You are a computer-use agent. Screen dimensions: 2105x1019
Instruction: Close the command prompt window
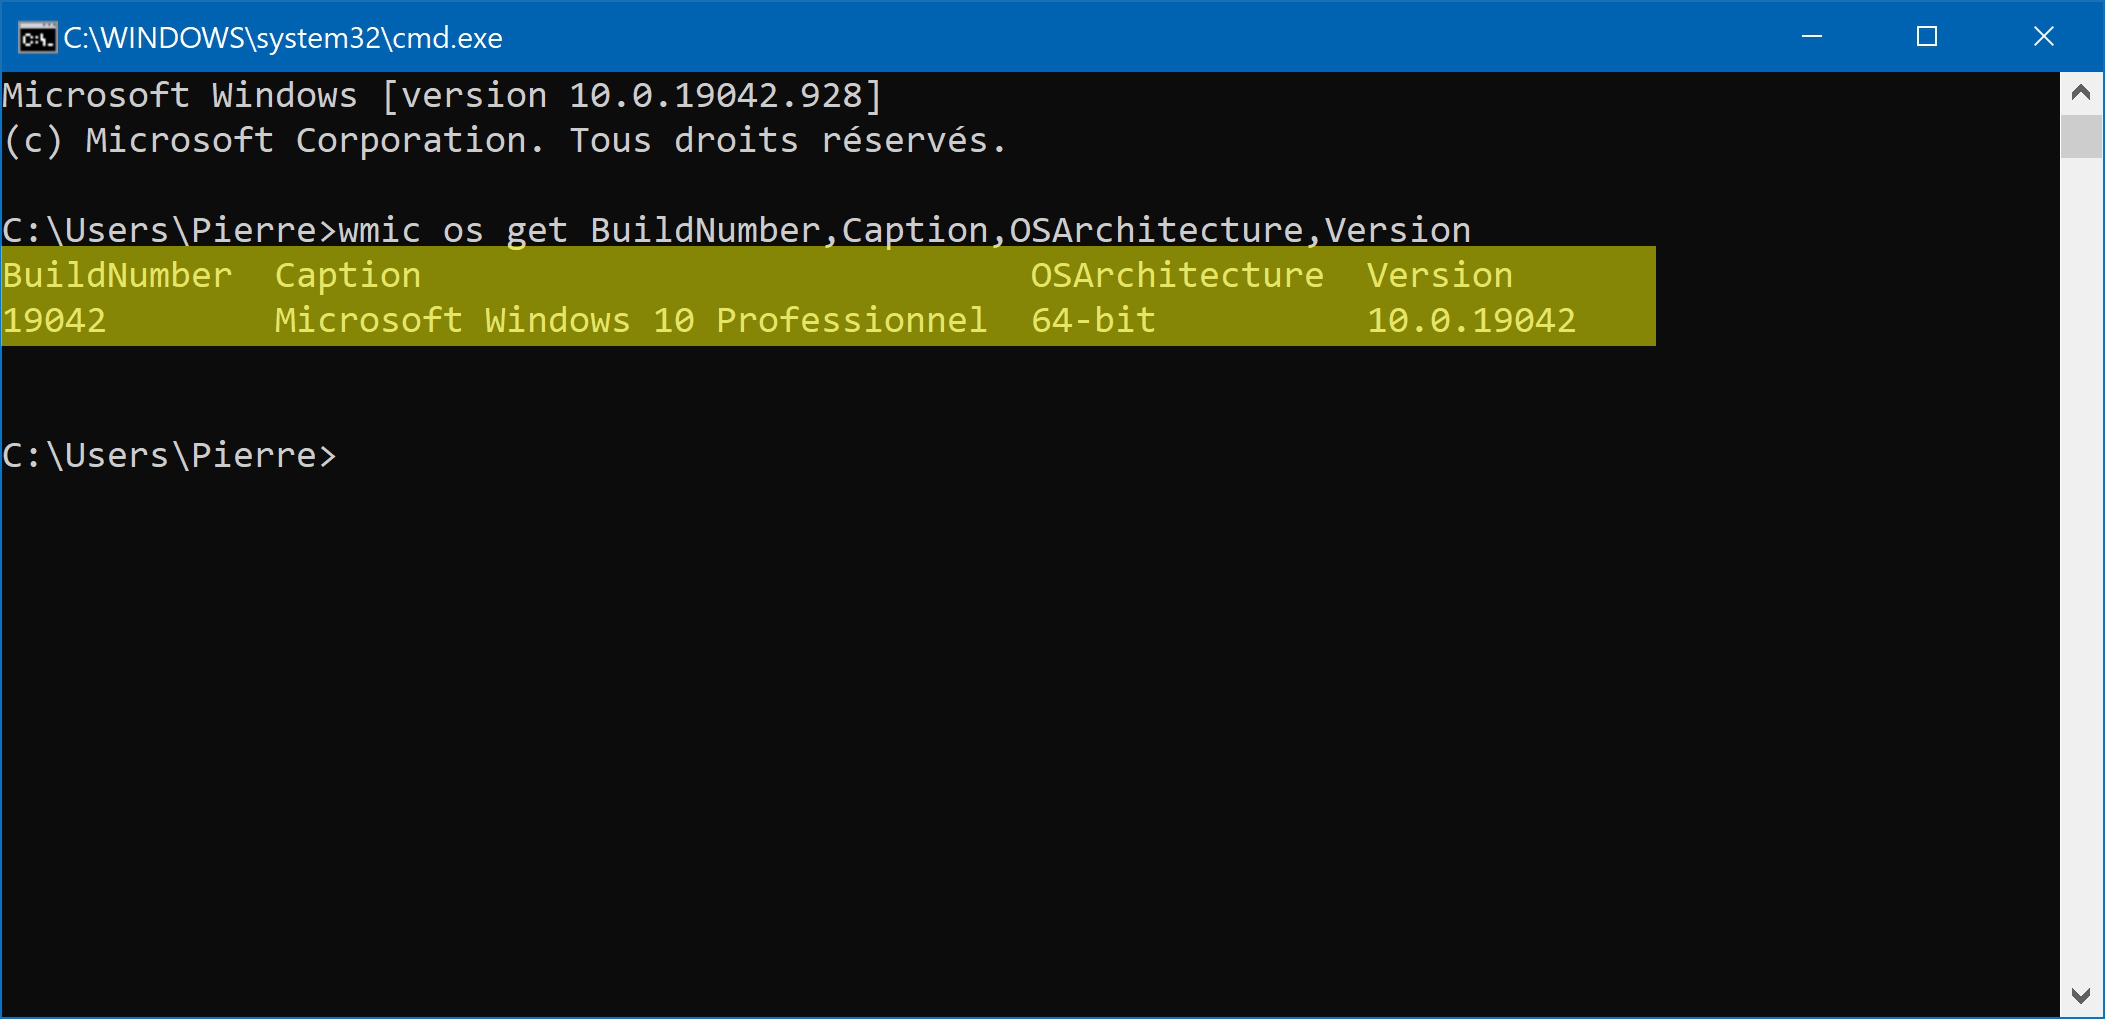2044,37
